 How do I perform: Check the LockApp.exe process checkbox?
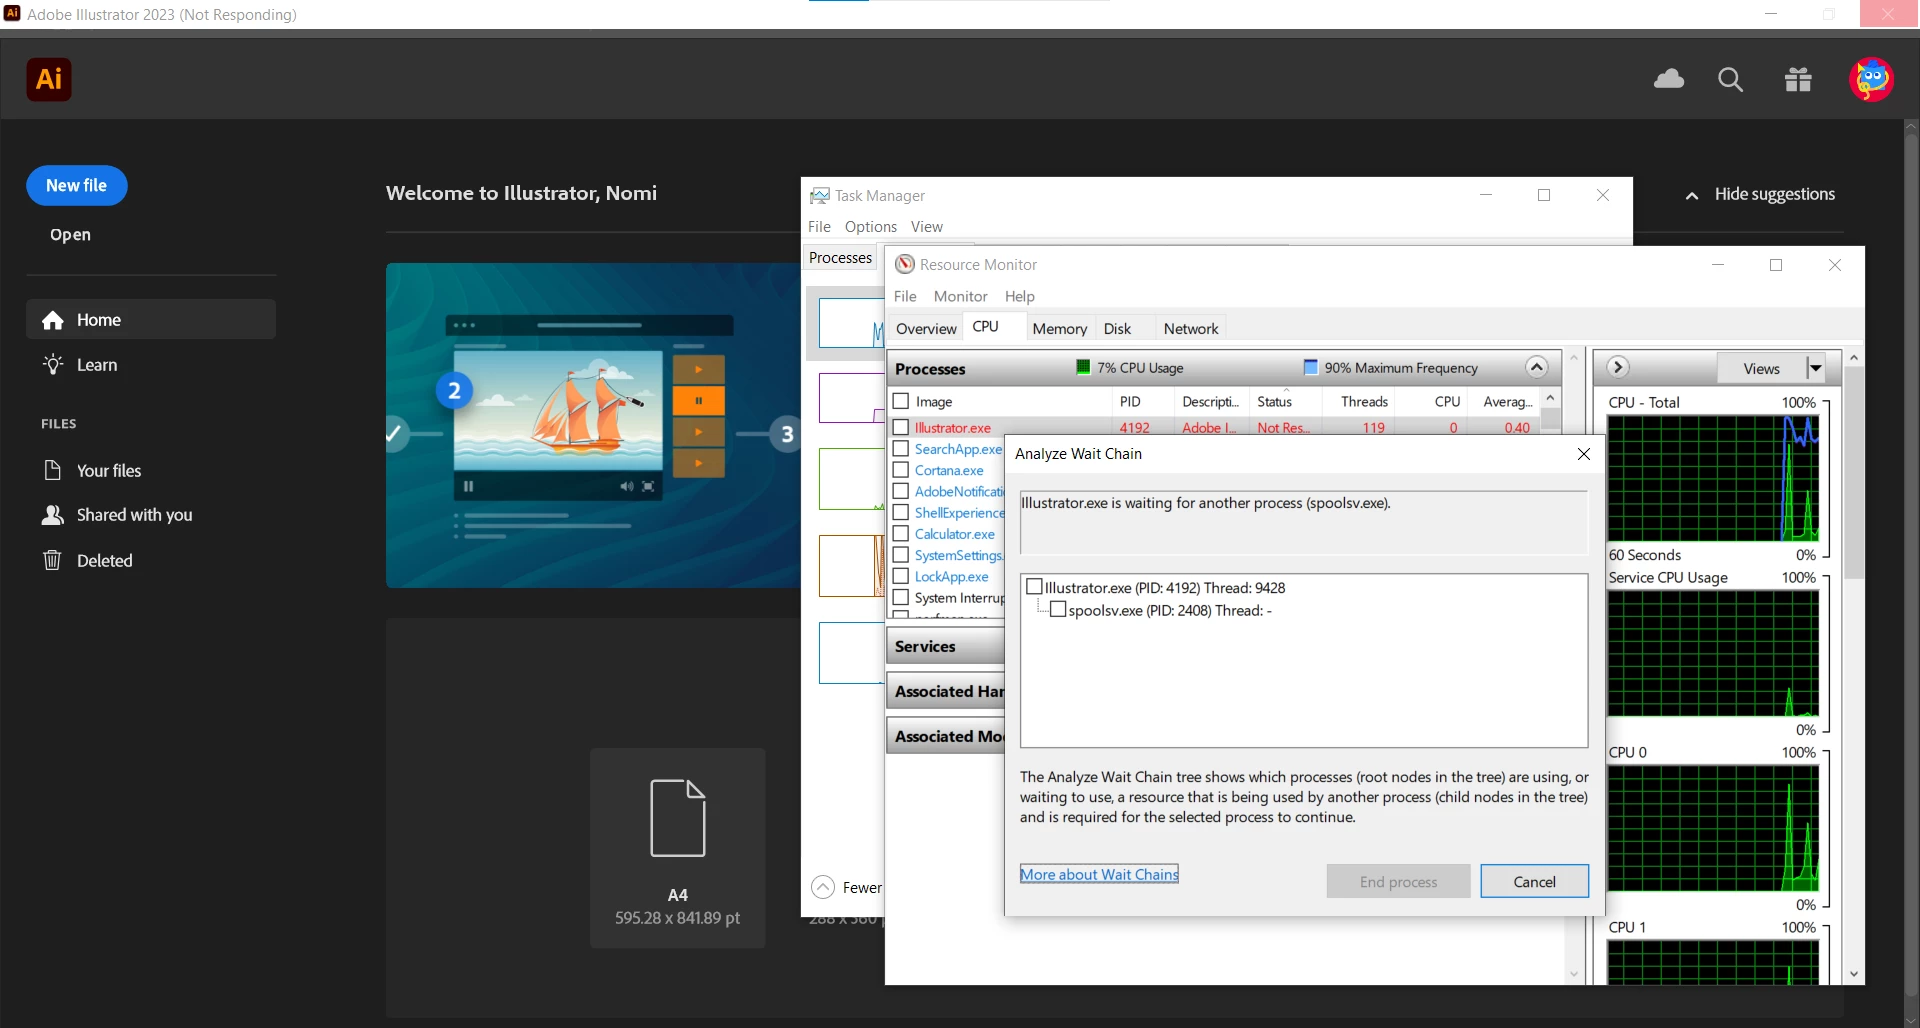(x=901, y=576)
